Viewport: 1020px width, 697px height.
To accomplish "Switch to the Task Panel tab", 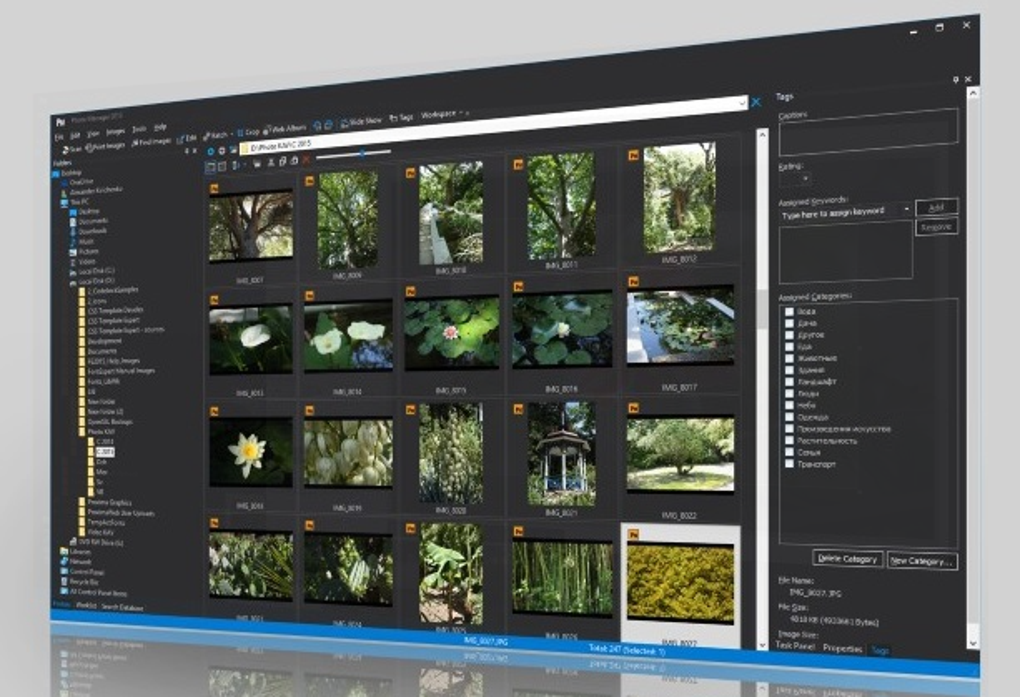I will (x=795, y=646).
